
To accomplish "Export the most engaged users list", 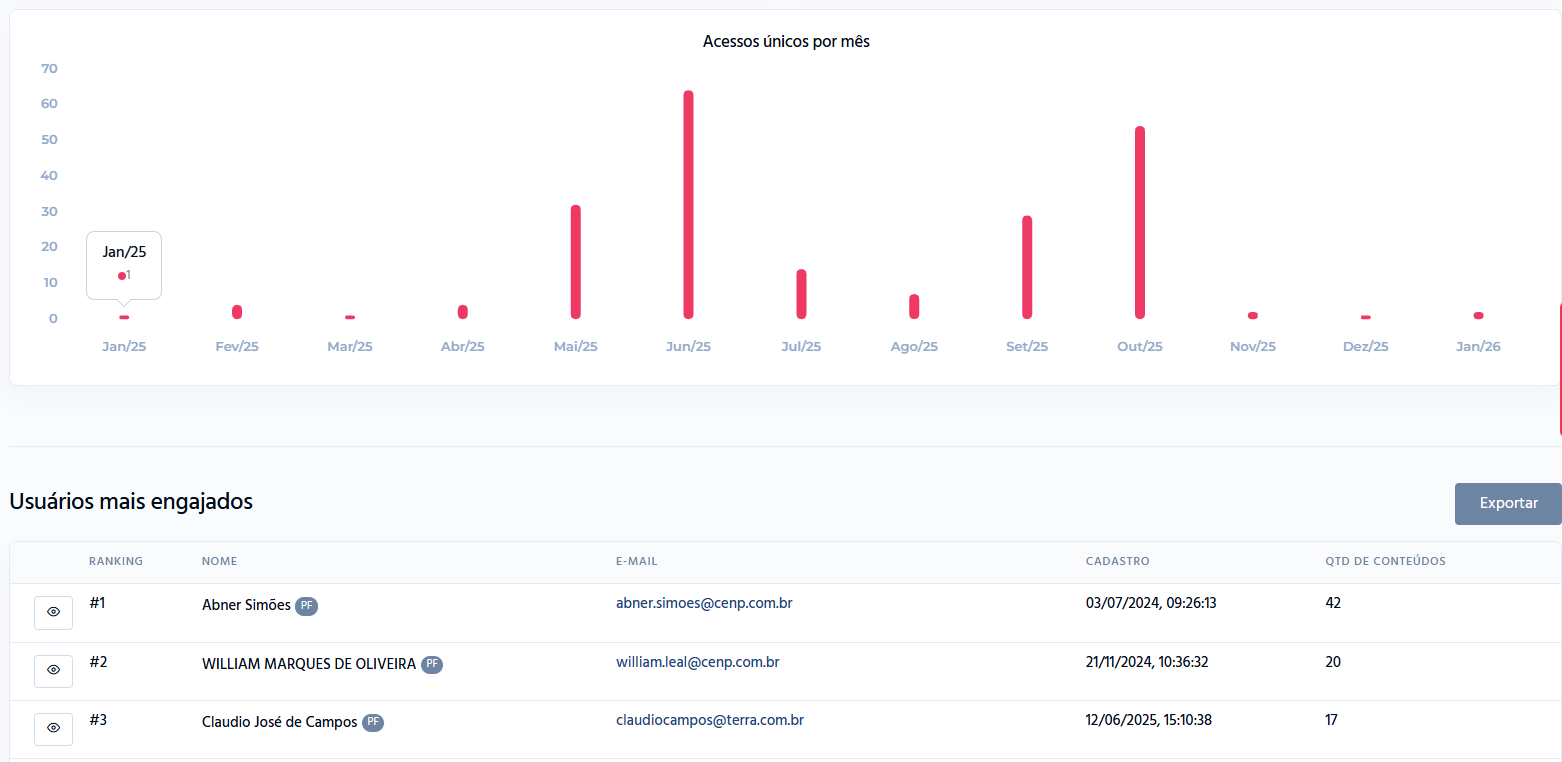I will pos(1508,503).
